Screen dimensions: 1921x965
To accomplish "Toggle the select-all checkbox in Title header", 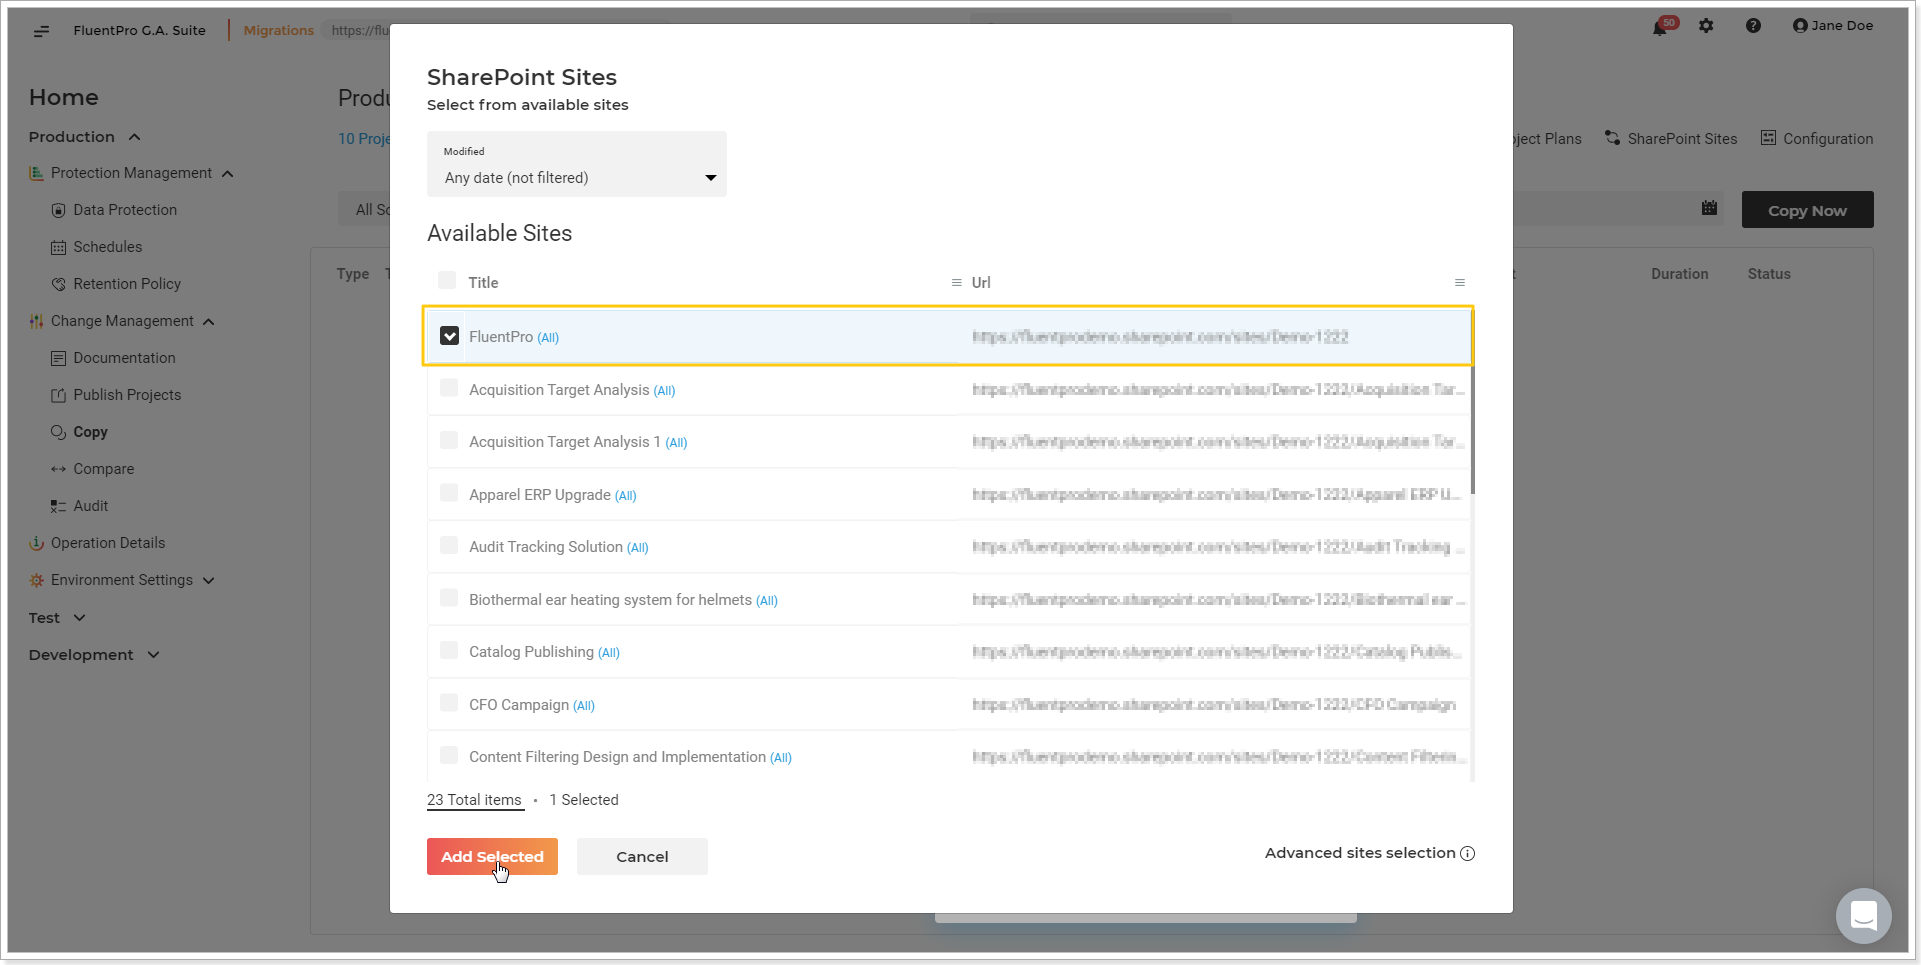I will coord(447,280).
